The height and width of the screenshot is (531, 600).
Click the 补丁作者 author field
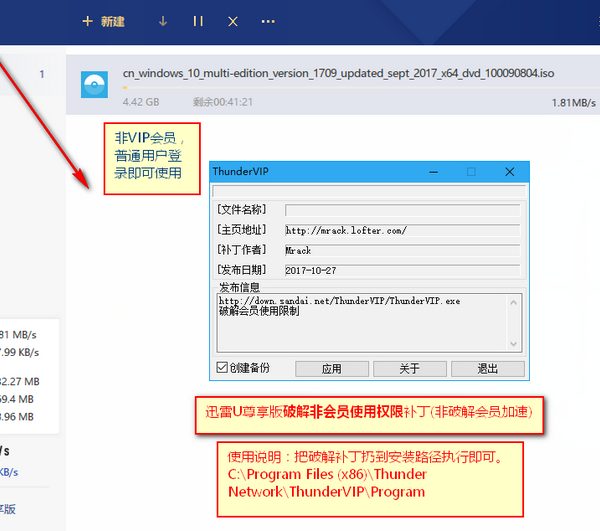tap(402, 250)
